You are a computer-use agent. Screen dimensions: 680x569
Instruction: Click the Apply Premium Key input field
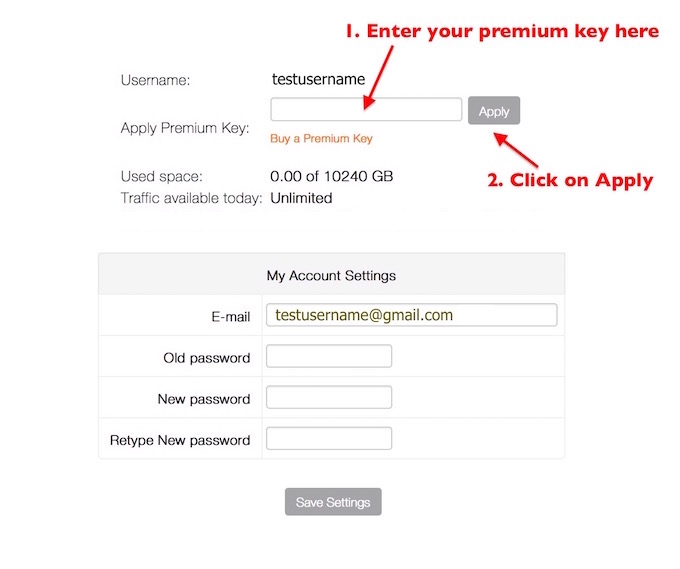point(366,110)
